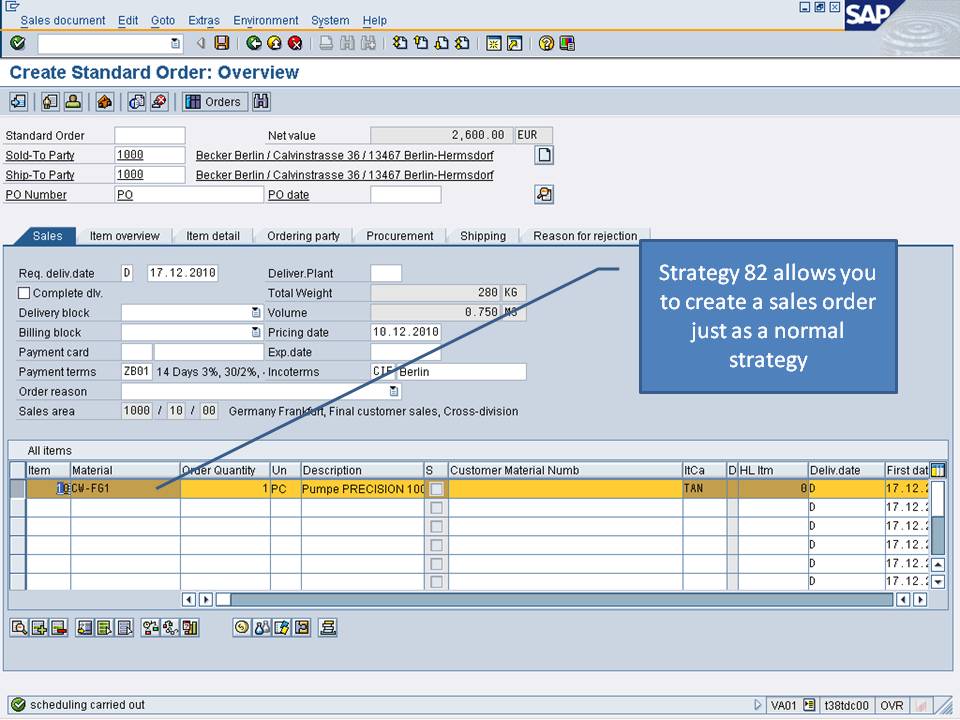The width and height of the screenshot is (960, 720).
Task: Open the Billing block dropdown
Action: pos(256,332)
